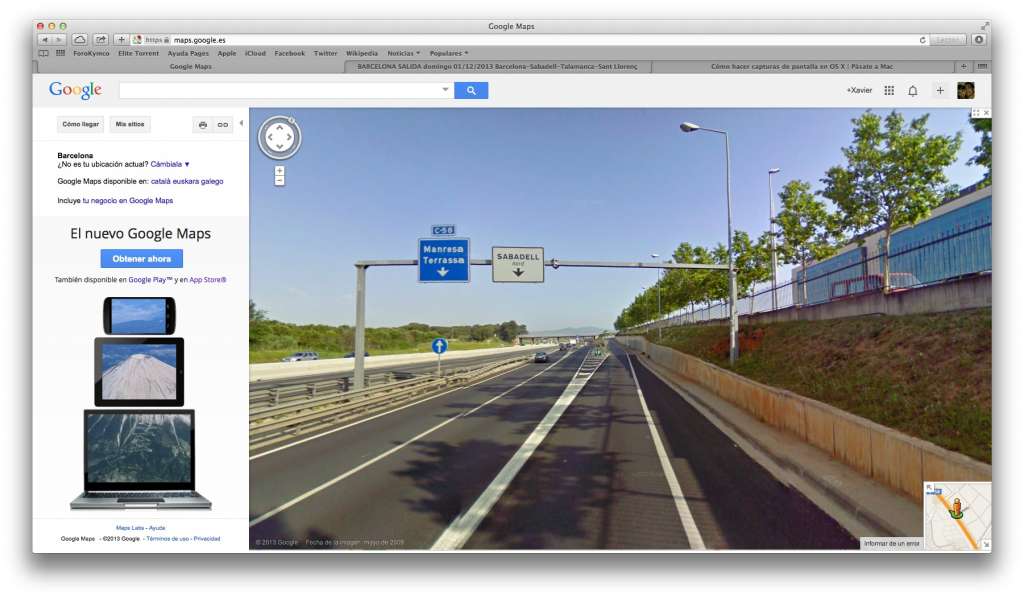Click the blue search magnifier button

click(x=471, y=91)
